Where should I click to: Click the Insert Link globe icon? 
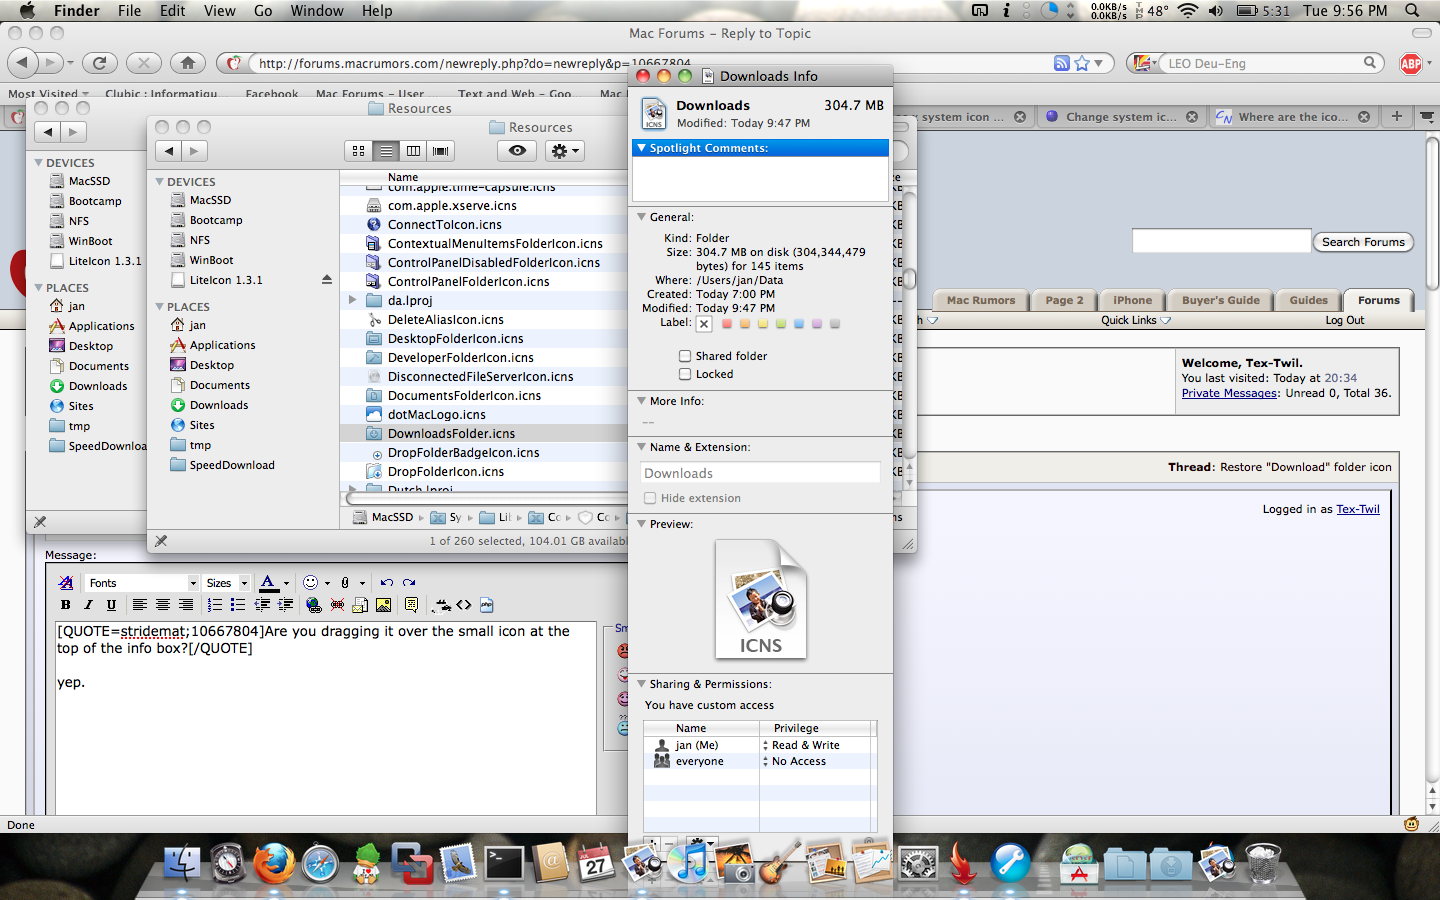click(x=314, y=605)
